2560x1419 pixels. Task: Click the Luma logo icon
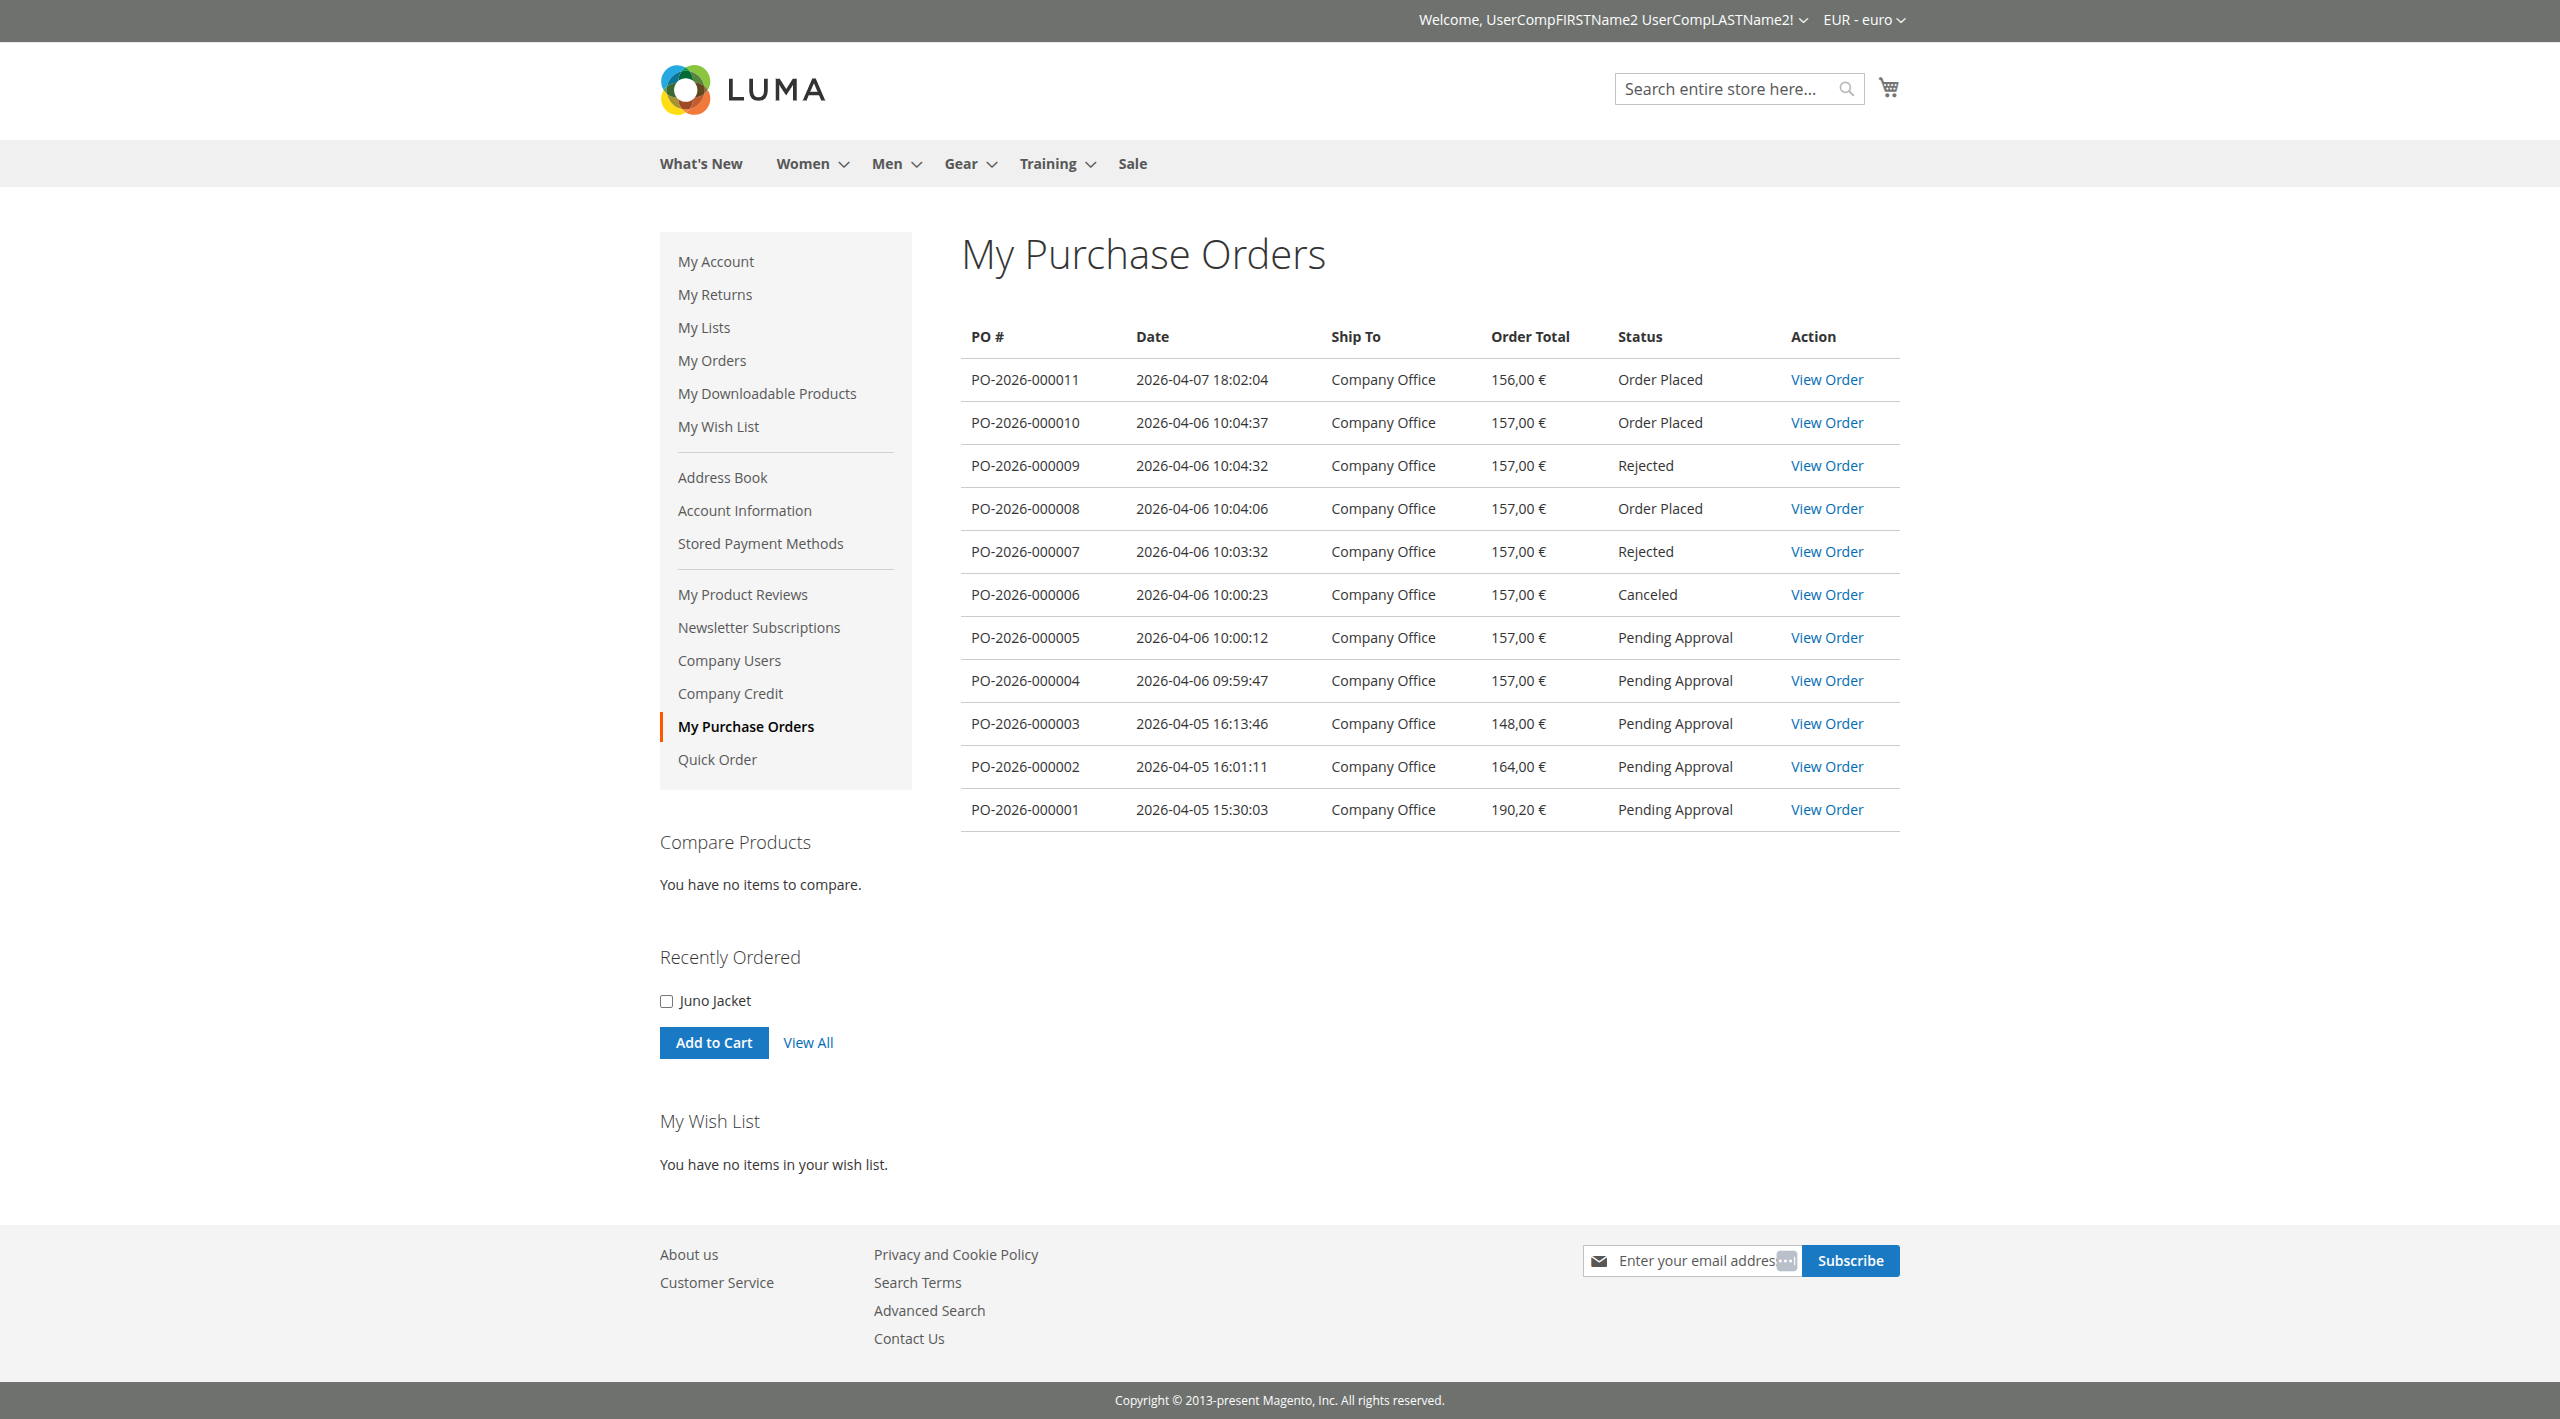(x=686, y=90)
